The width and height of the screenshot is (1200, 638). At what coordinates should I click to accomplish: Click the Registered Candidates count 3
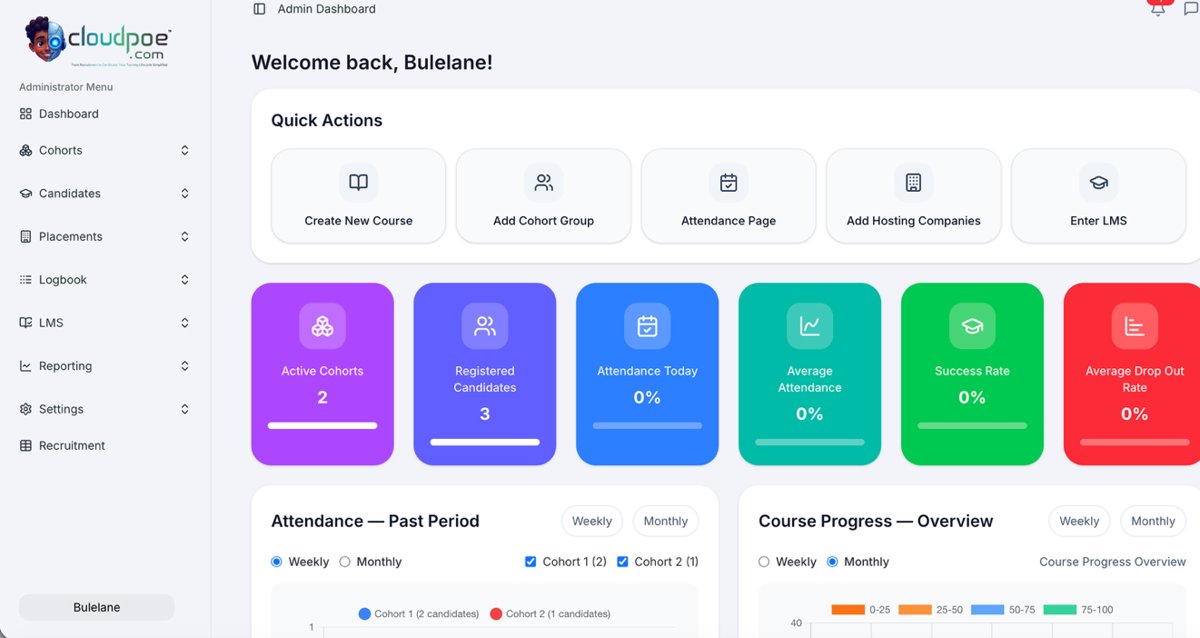coord(485,414)
